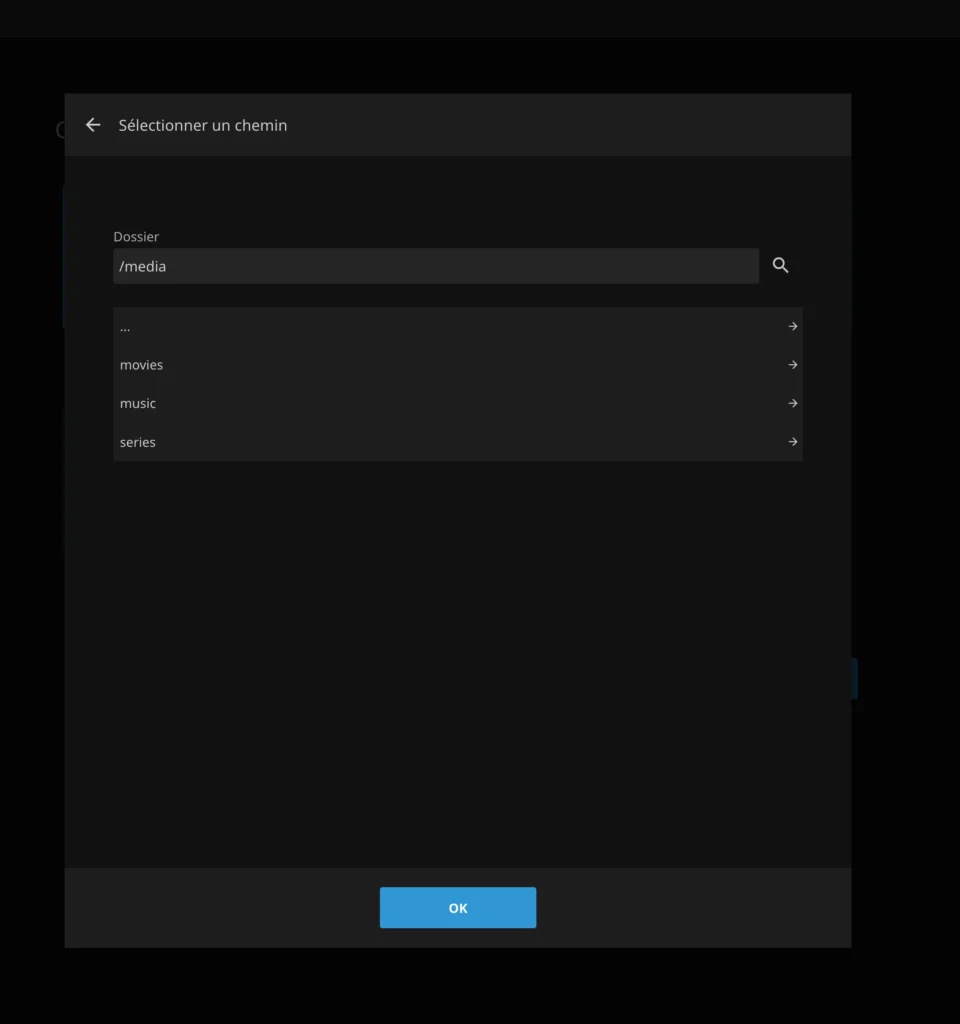Click the 'Sélectionner un chemin' dialog title
This screenshot has height=1024, width=960.
(203, 125)
